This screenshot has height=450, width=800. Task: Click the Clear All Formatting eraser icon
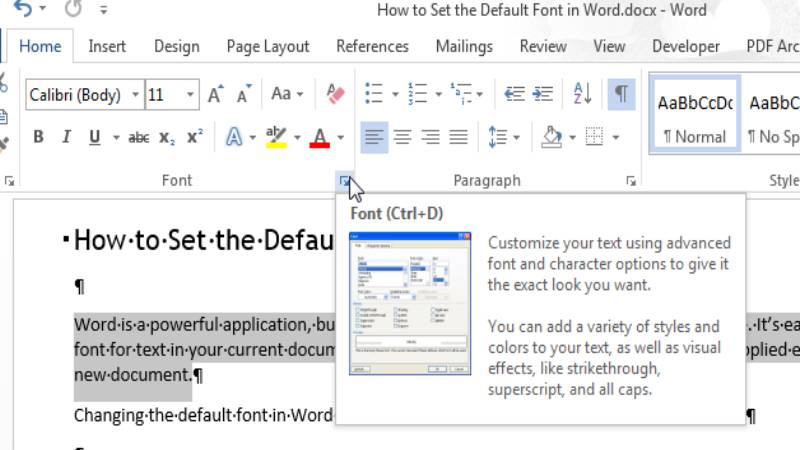point(336,94)
